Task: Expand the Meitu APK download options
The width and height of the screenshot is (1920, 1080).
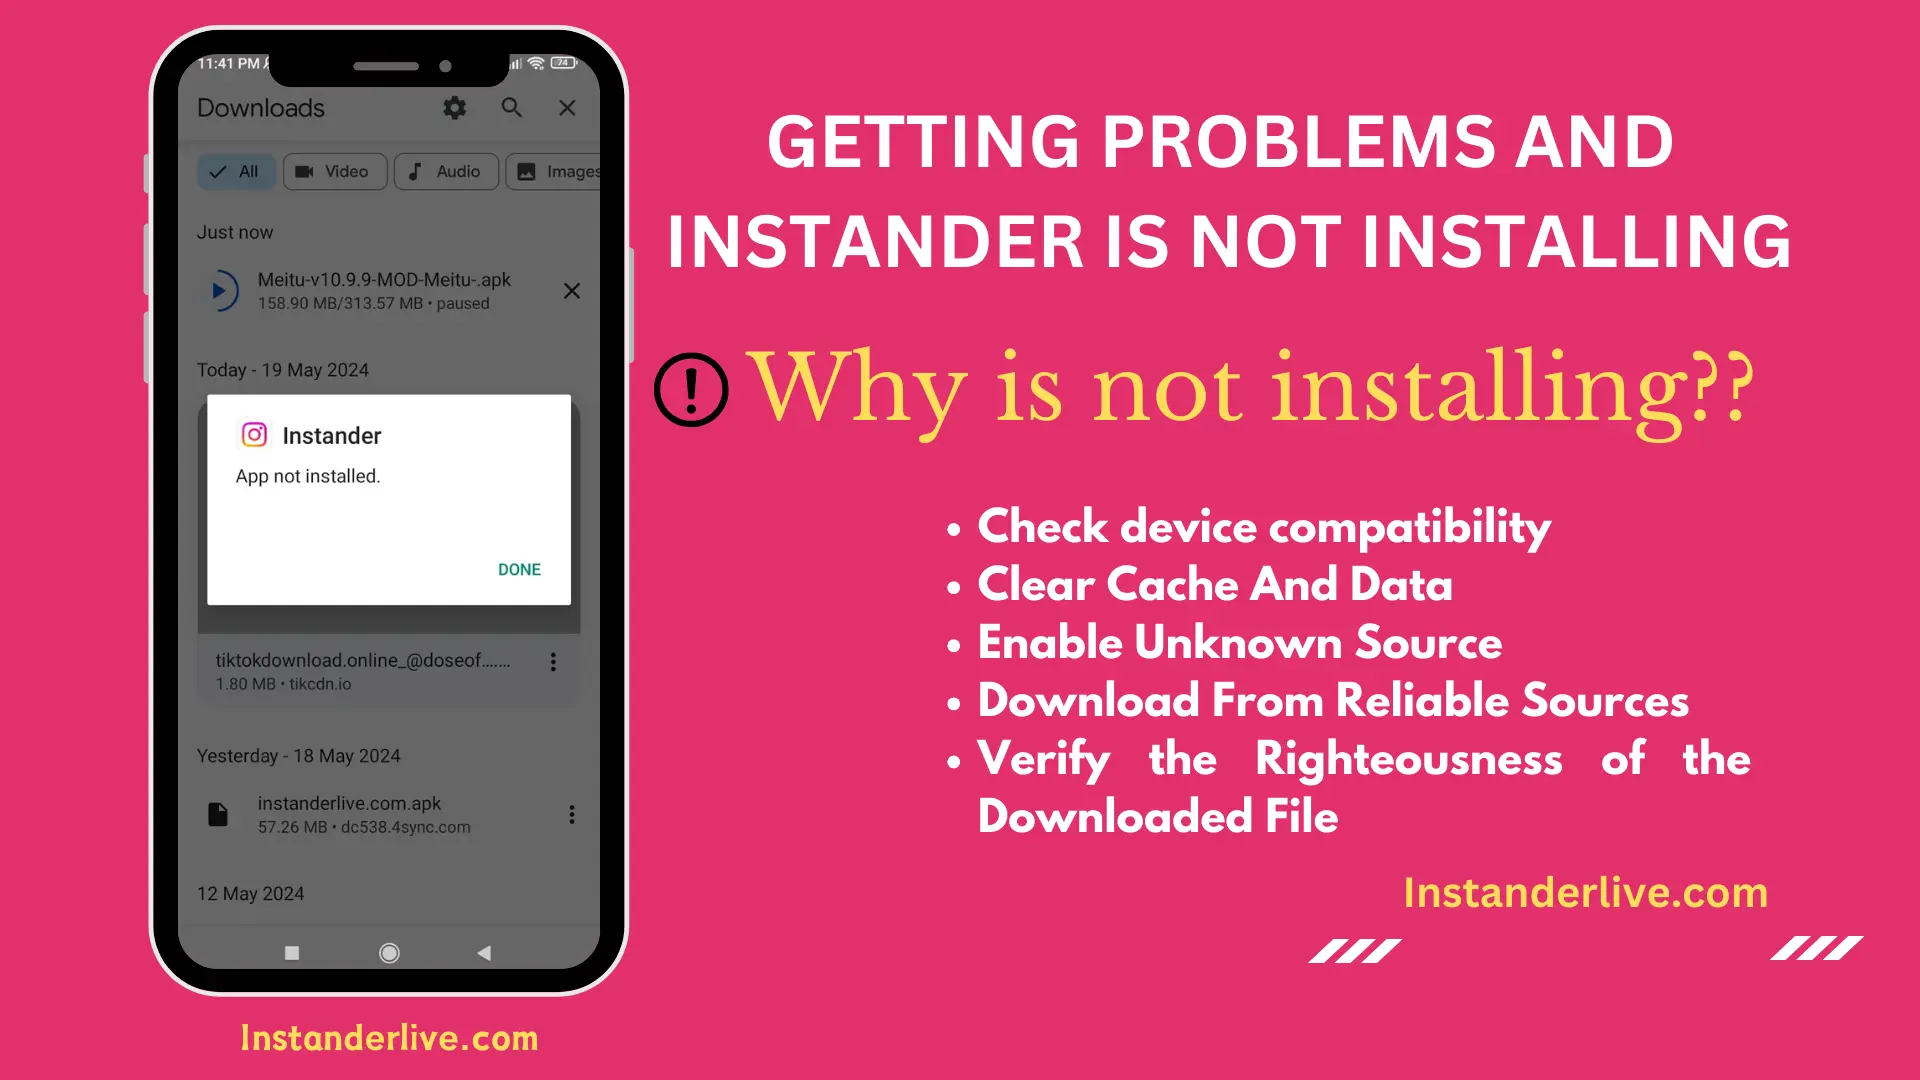Action: [568, 290]
